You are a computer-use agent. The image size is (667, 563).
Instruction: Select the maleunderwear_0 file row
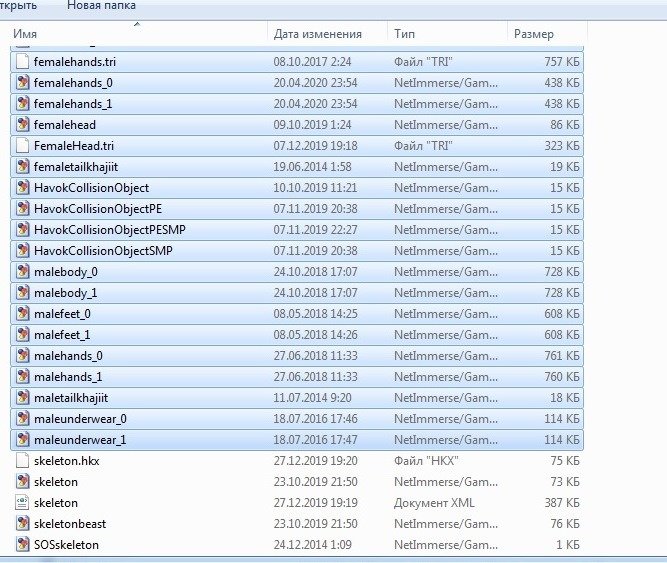click(300, 419)
